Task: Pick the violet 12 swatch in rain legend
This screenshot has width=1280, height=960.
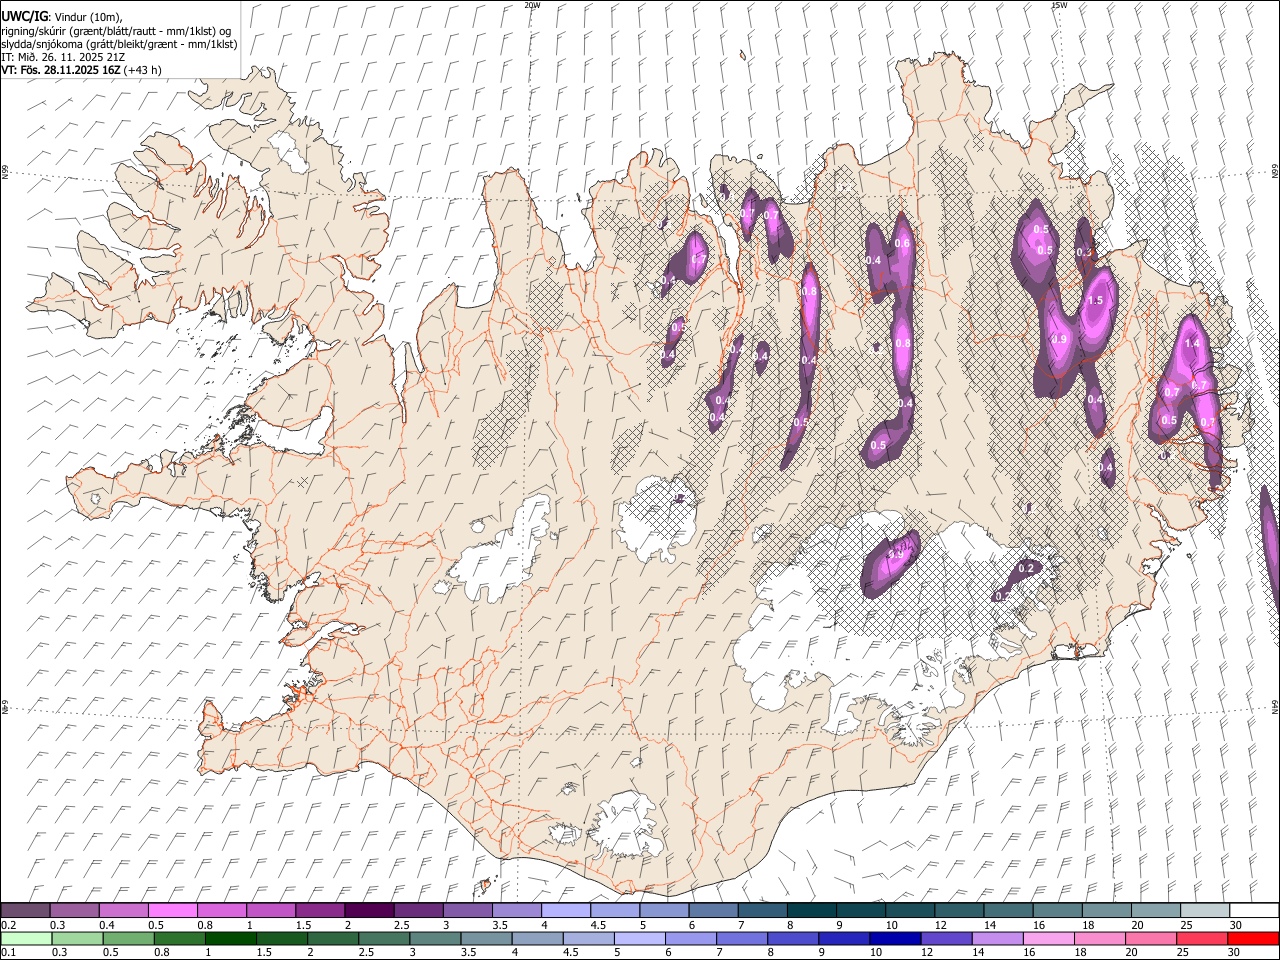Action: pyautogui.click(x=945, y=938)
